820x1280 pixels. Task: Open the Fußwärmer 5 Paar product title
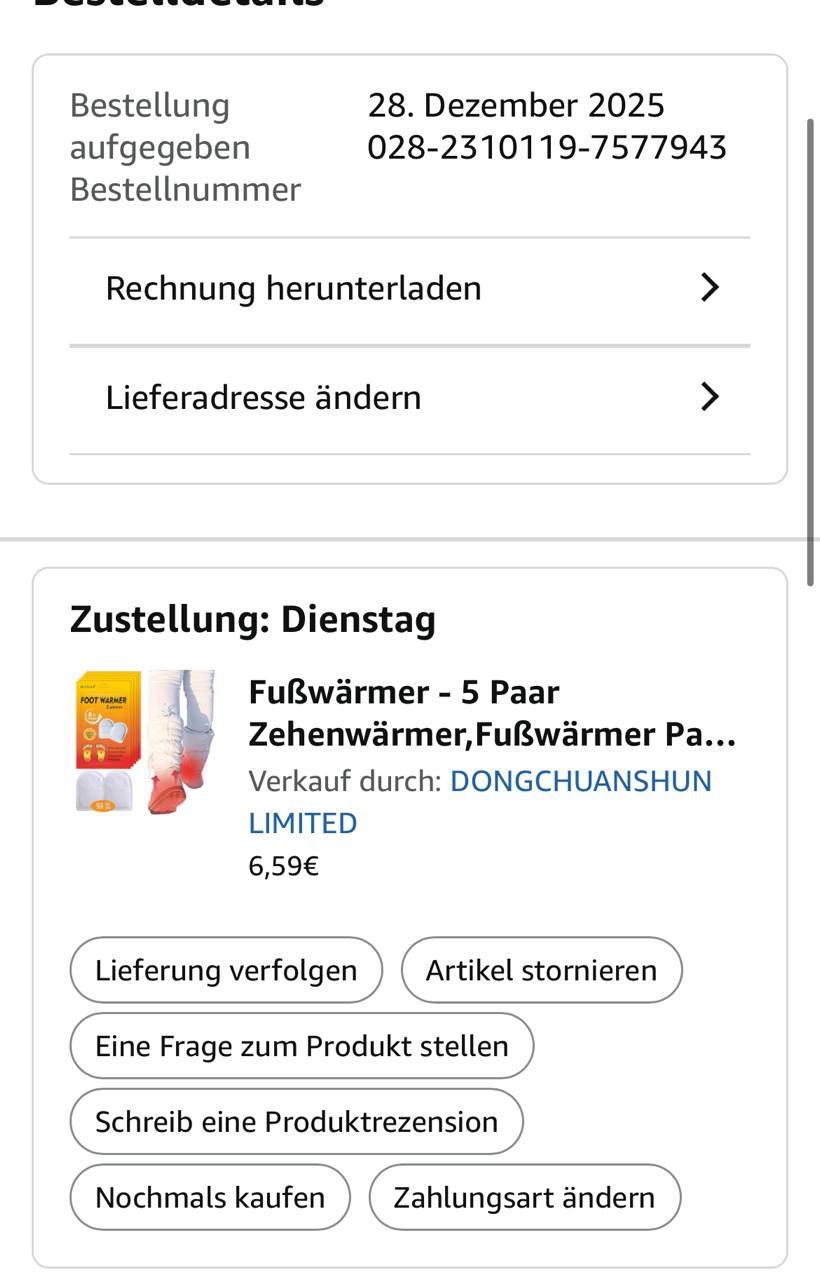pyautogui.click(x=491, y=713)
